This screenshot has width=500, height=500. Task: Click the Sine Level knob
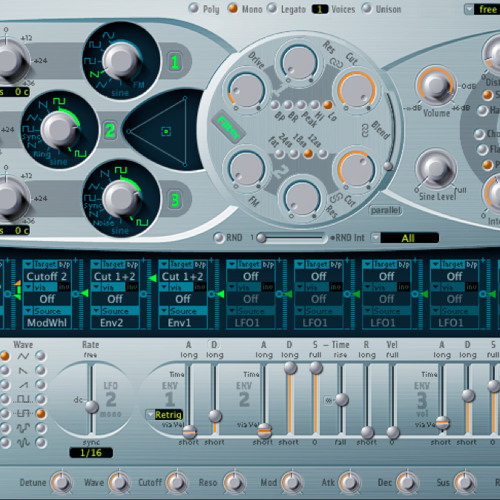pos(435,168)
